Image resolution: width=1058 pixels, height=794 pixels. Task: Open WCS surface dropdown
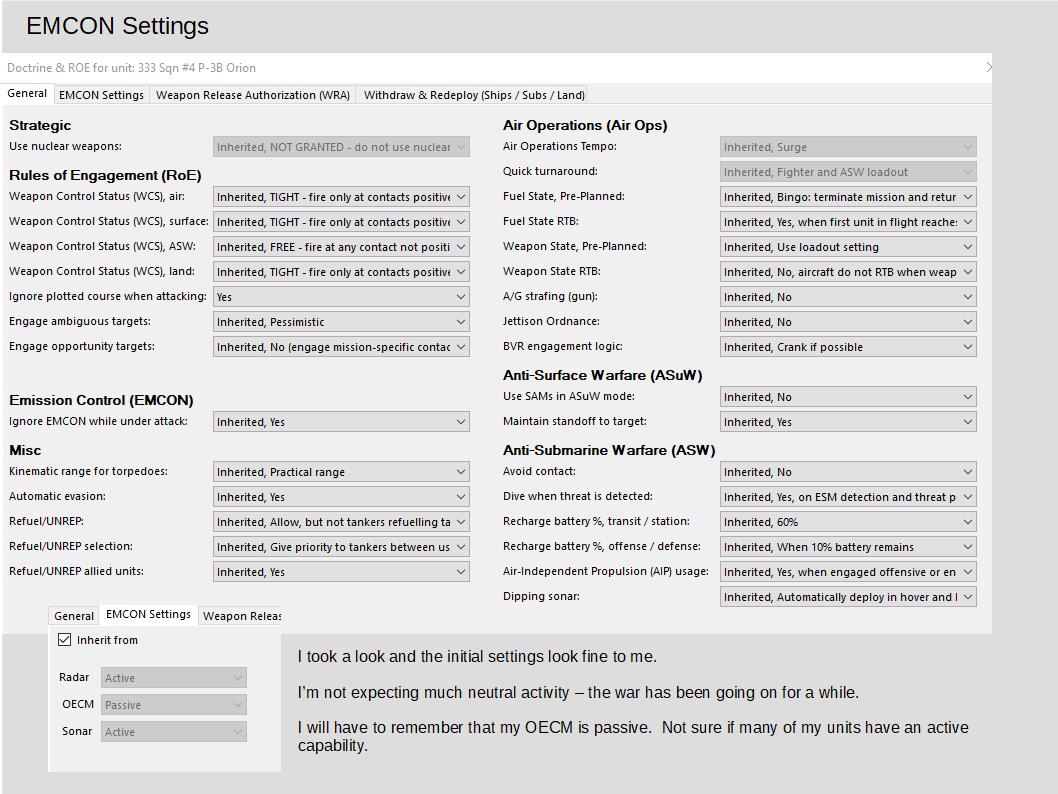coord(341,222)
